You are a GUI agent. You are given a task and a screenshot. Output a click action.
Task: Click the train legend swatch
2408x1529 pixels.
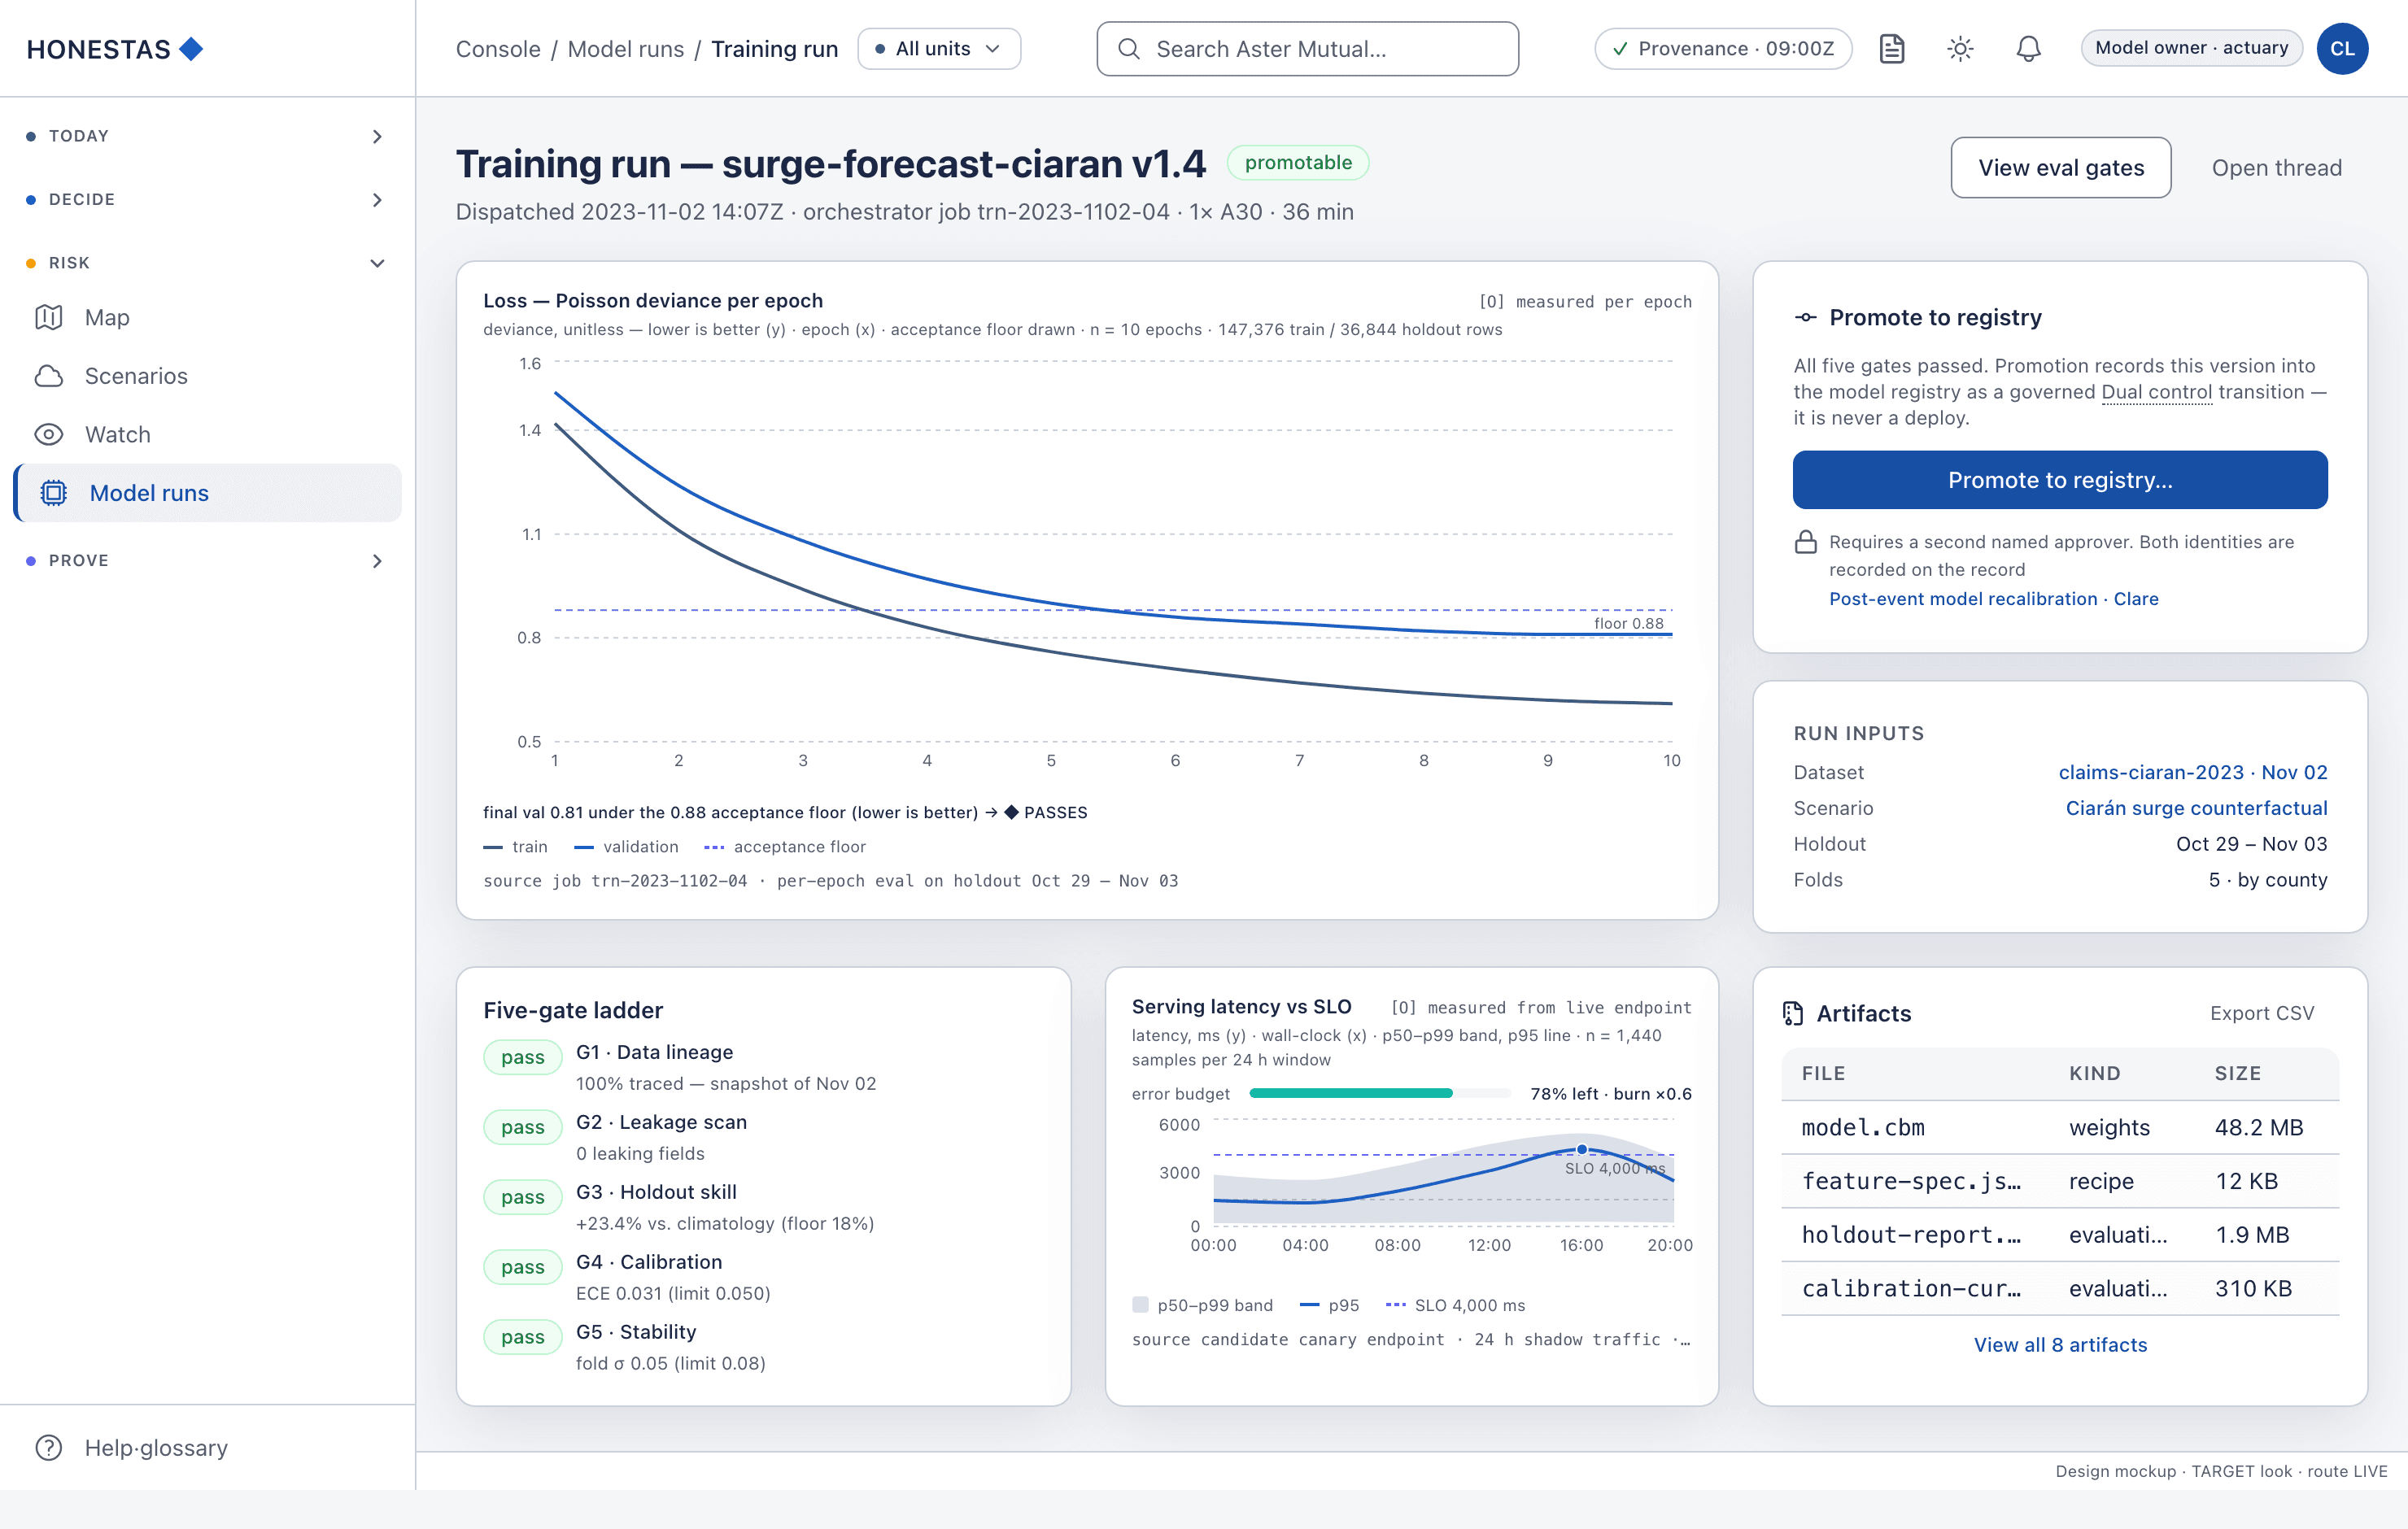click(492, 847)
